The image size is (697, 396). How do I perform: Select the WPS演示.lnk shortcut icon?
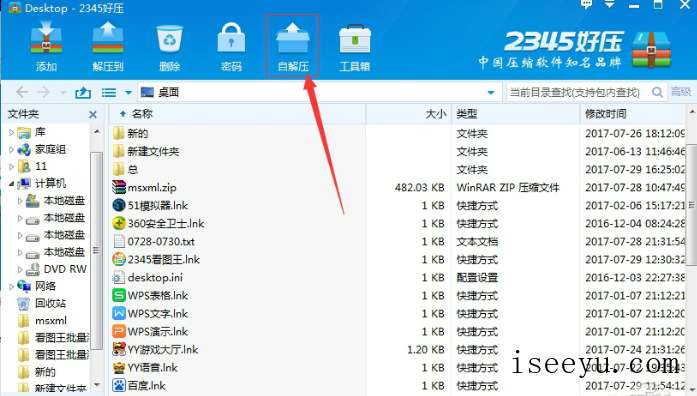coord(119,332)
